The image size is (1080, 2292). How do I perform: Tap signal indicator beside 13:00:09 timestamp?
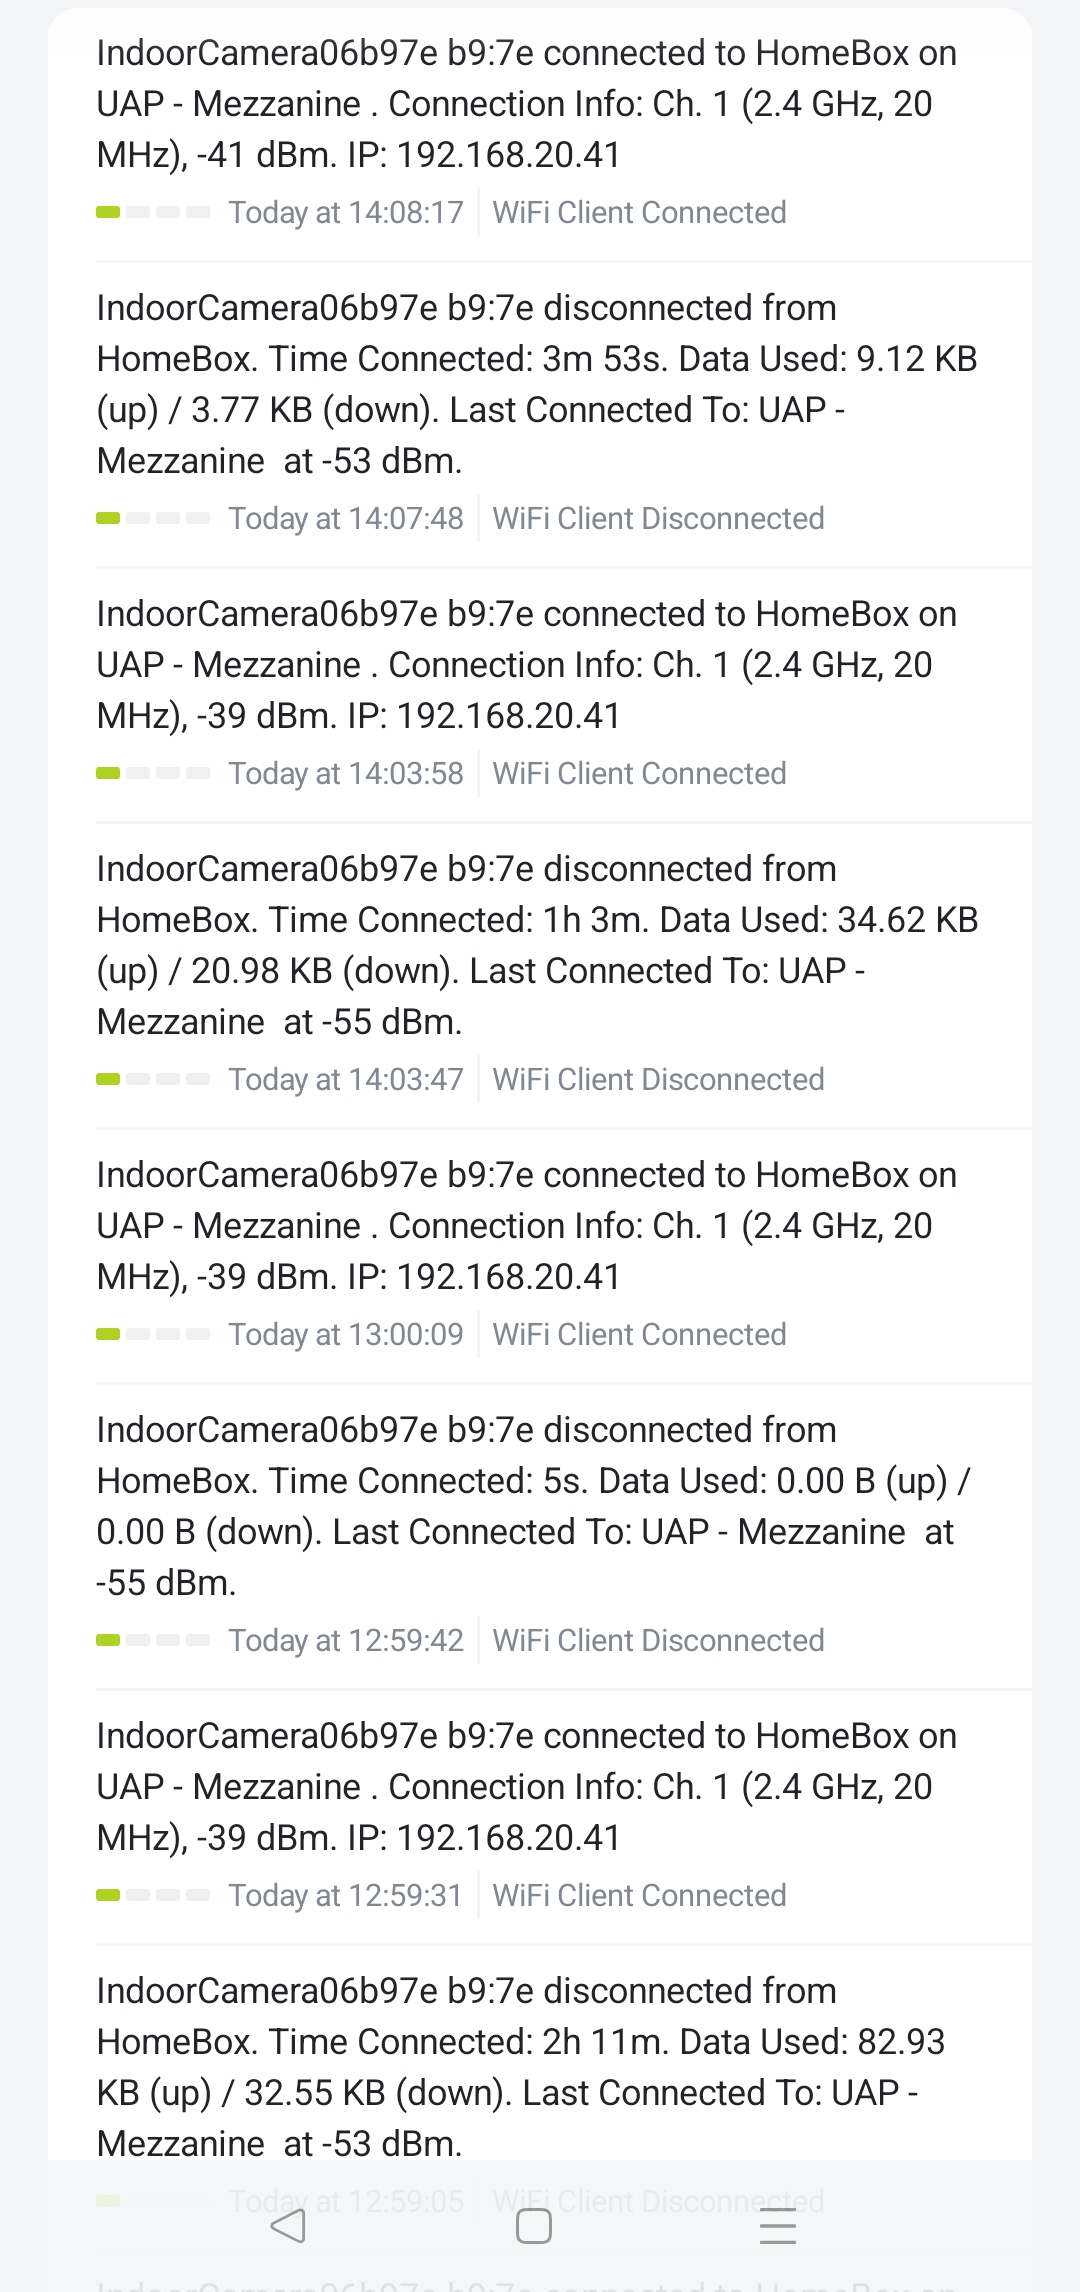tap(153, 1334)
